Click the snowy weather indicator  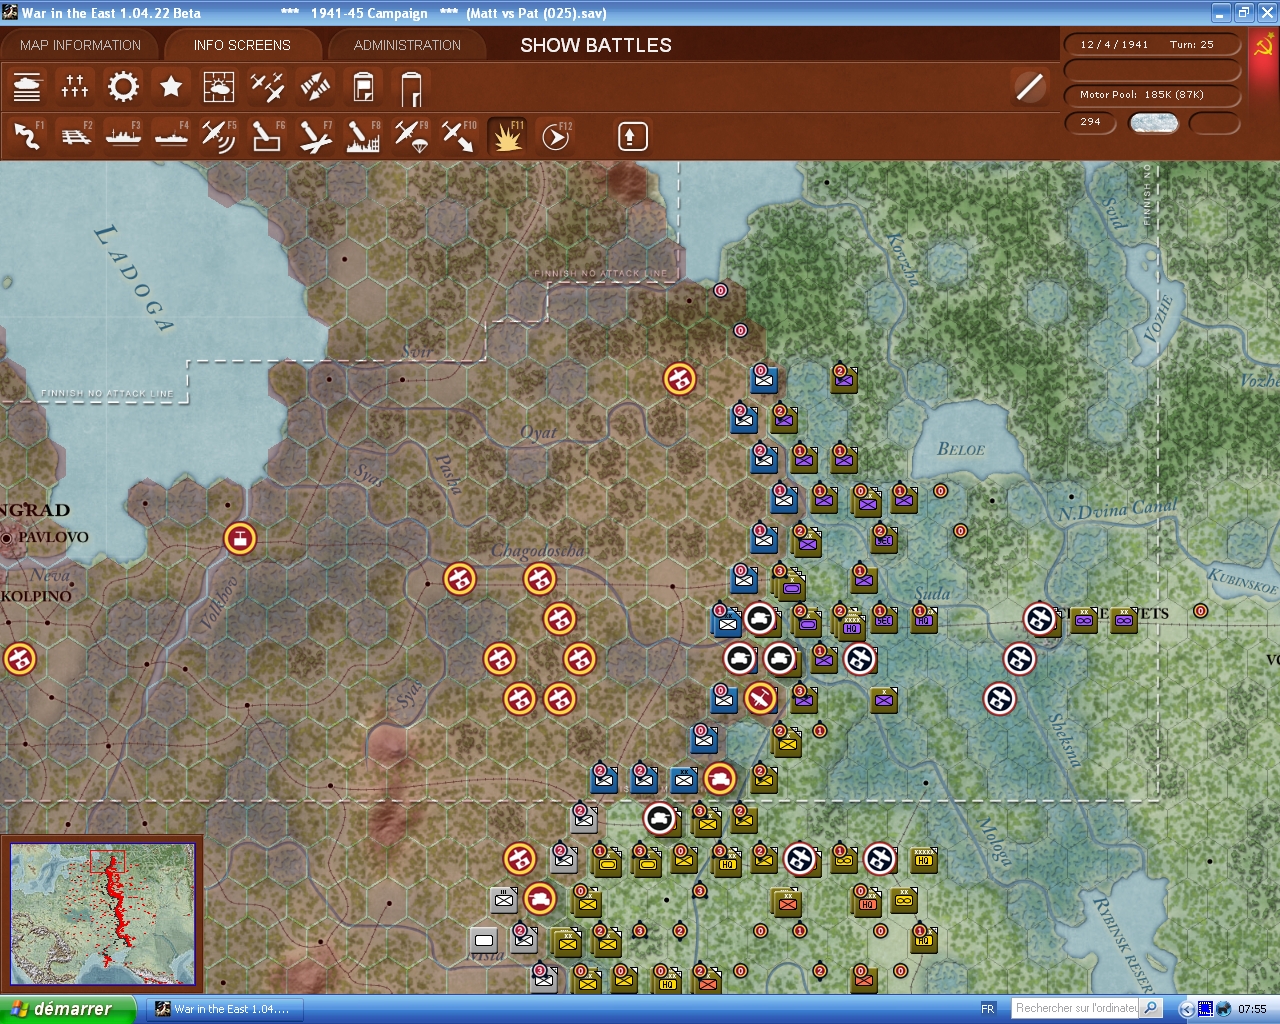[1153, 123]
